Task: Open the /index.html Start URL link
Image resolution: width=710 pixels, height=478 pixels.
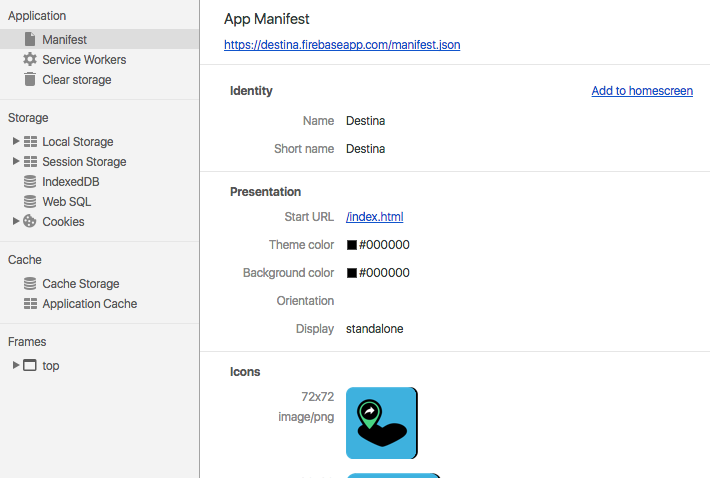Action: pos(374,217)
